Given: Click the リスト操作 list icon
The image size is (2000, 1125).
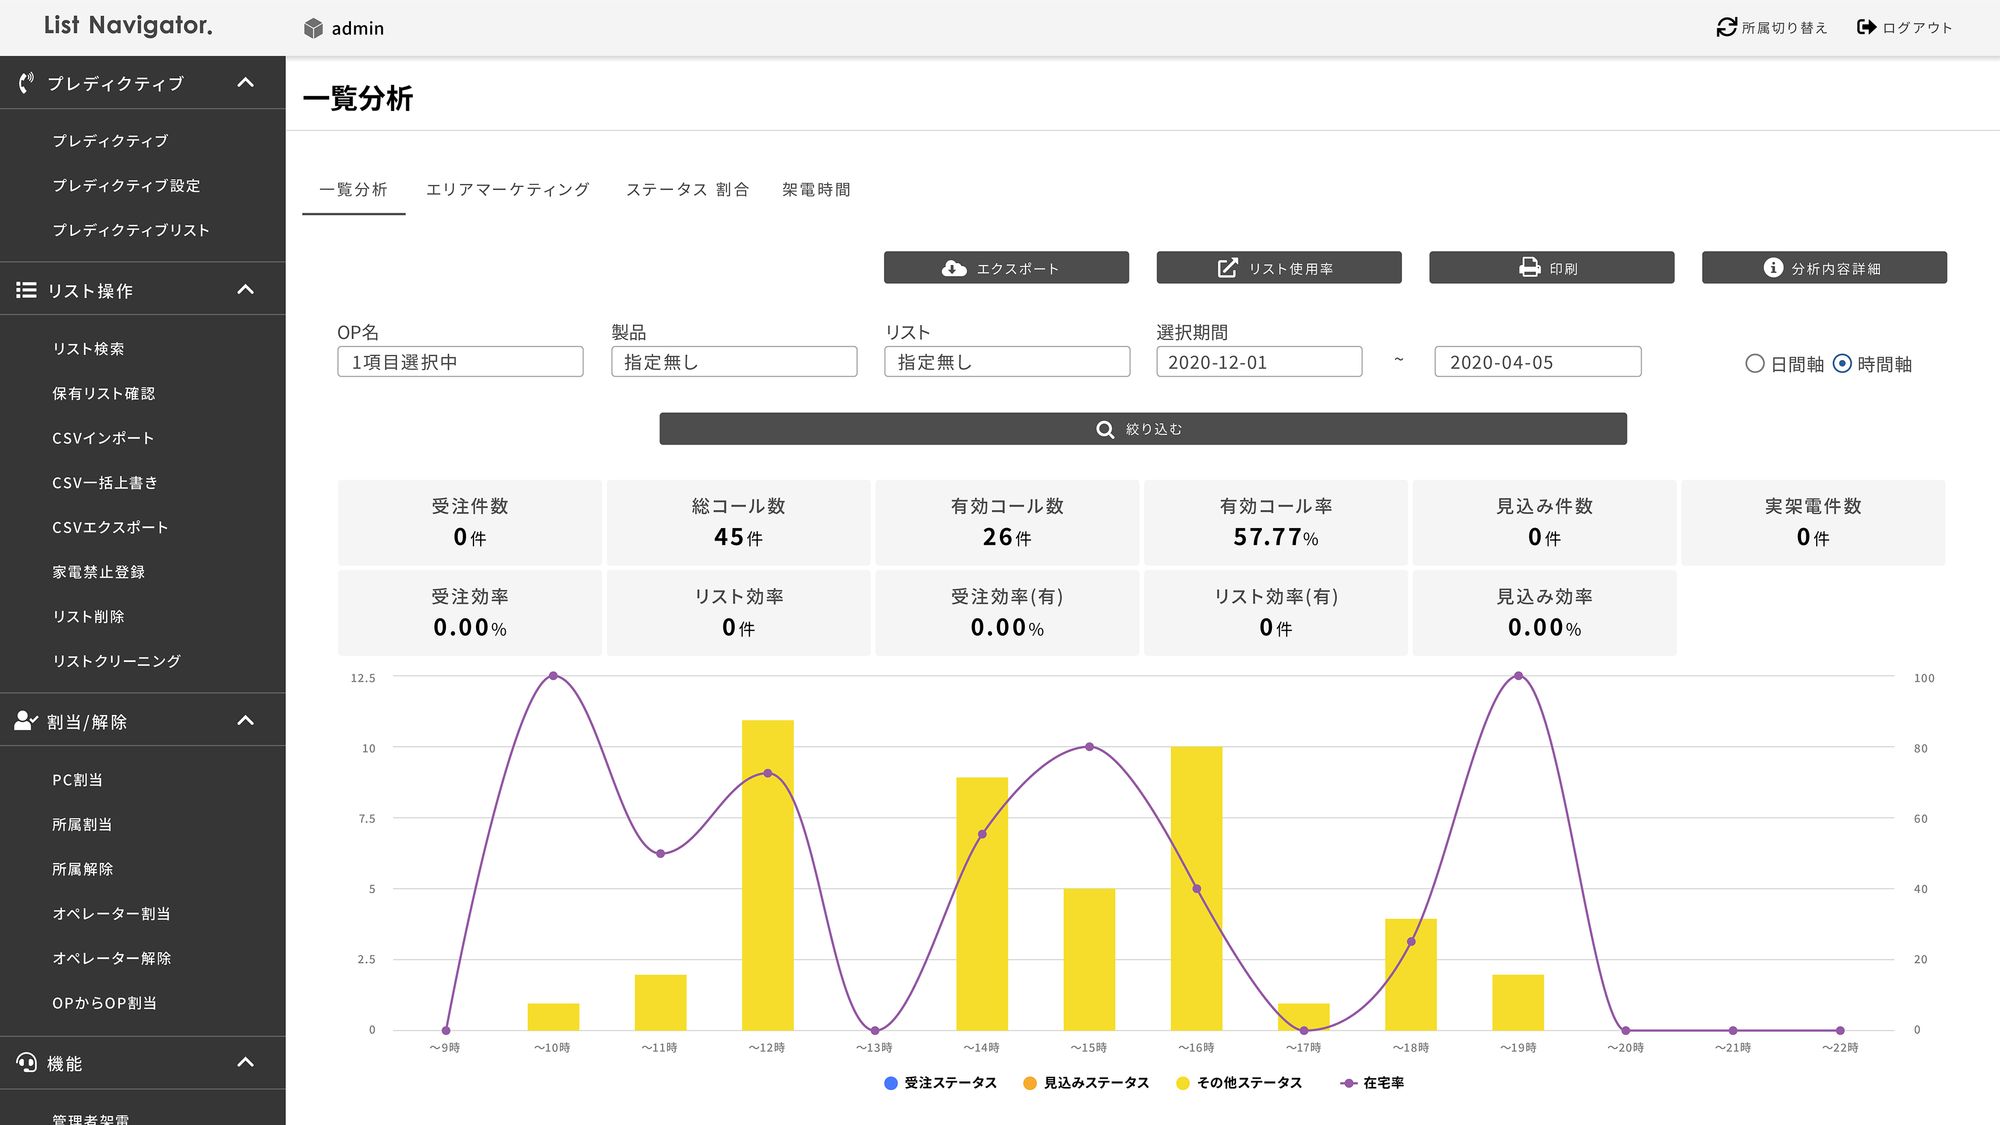Looking at the screenshot, I should pyautogui.click(x=26, y=290).
